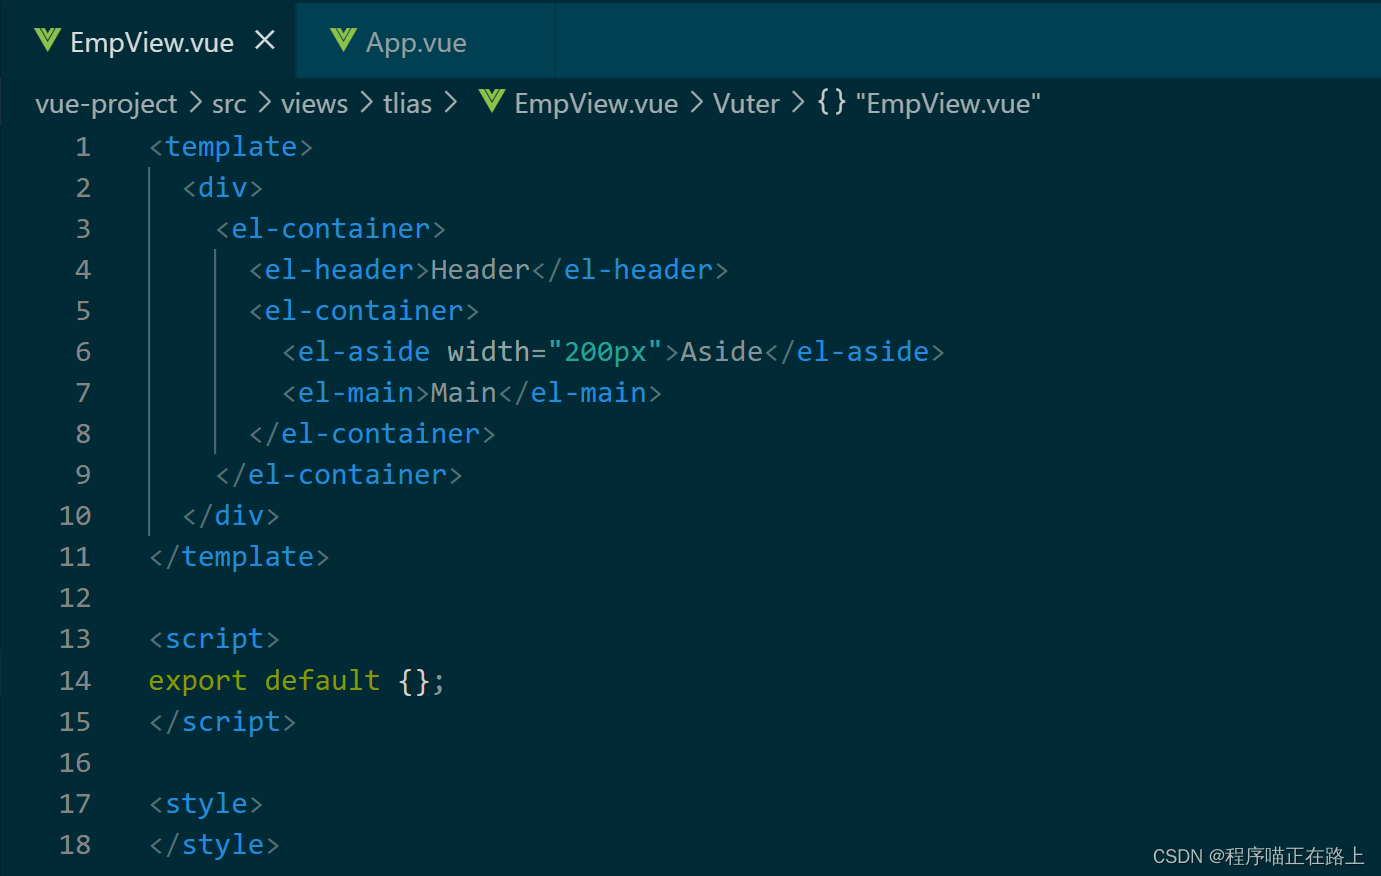Viewport: 1381px width, 876px height.
Task: Open the App.vue tab
Action: coord(425,42)
